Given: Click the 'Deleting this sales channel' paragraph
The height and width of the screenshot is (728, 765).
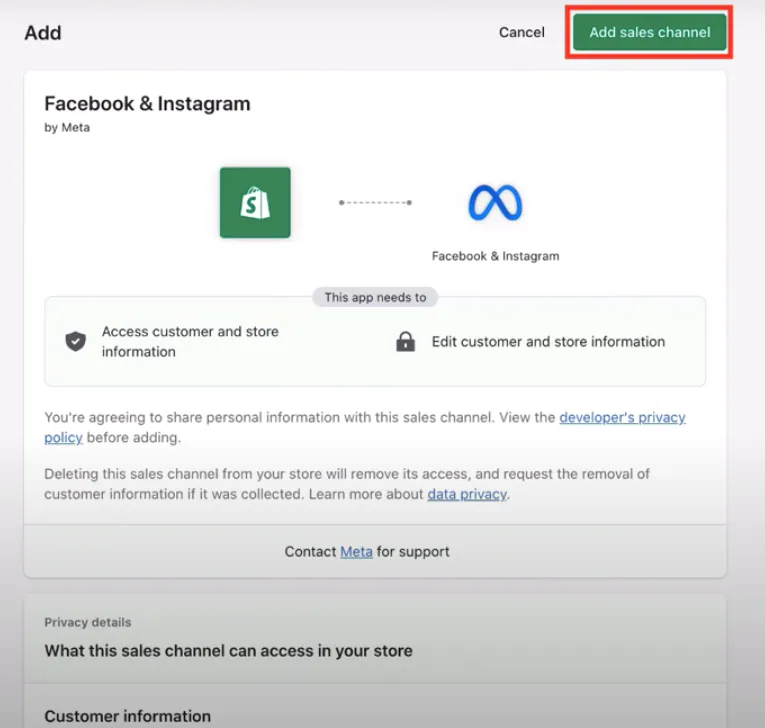Looking at the screenshot, I should 347,484.
